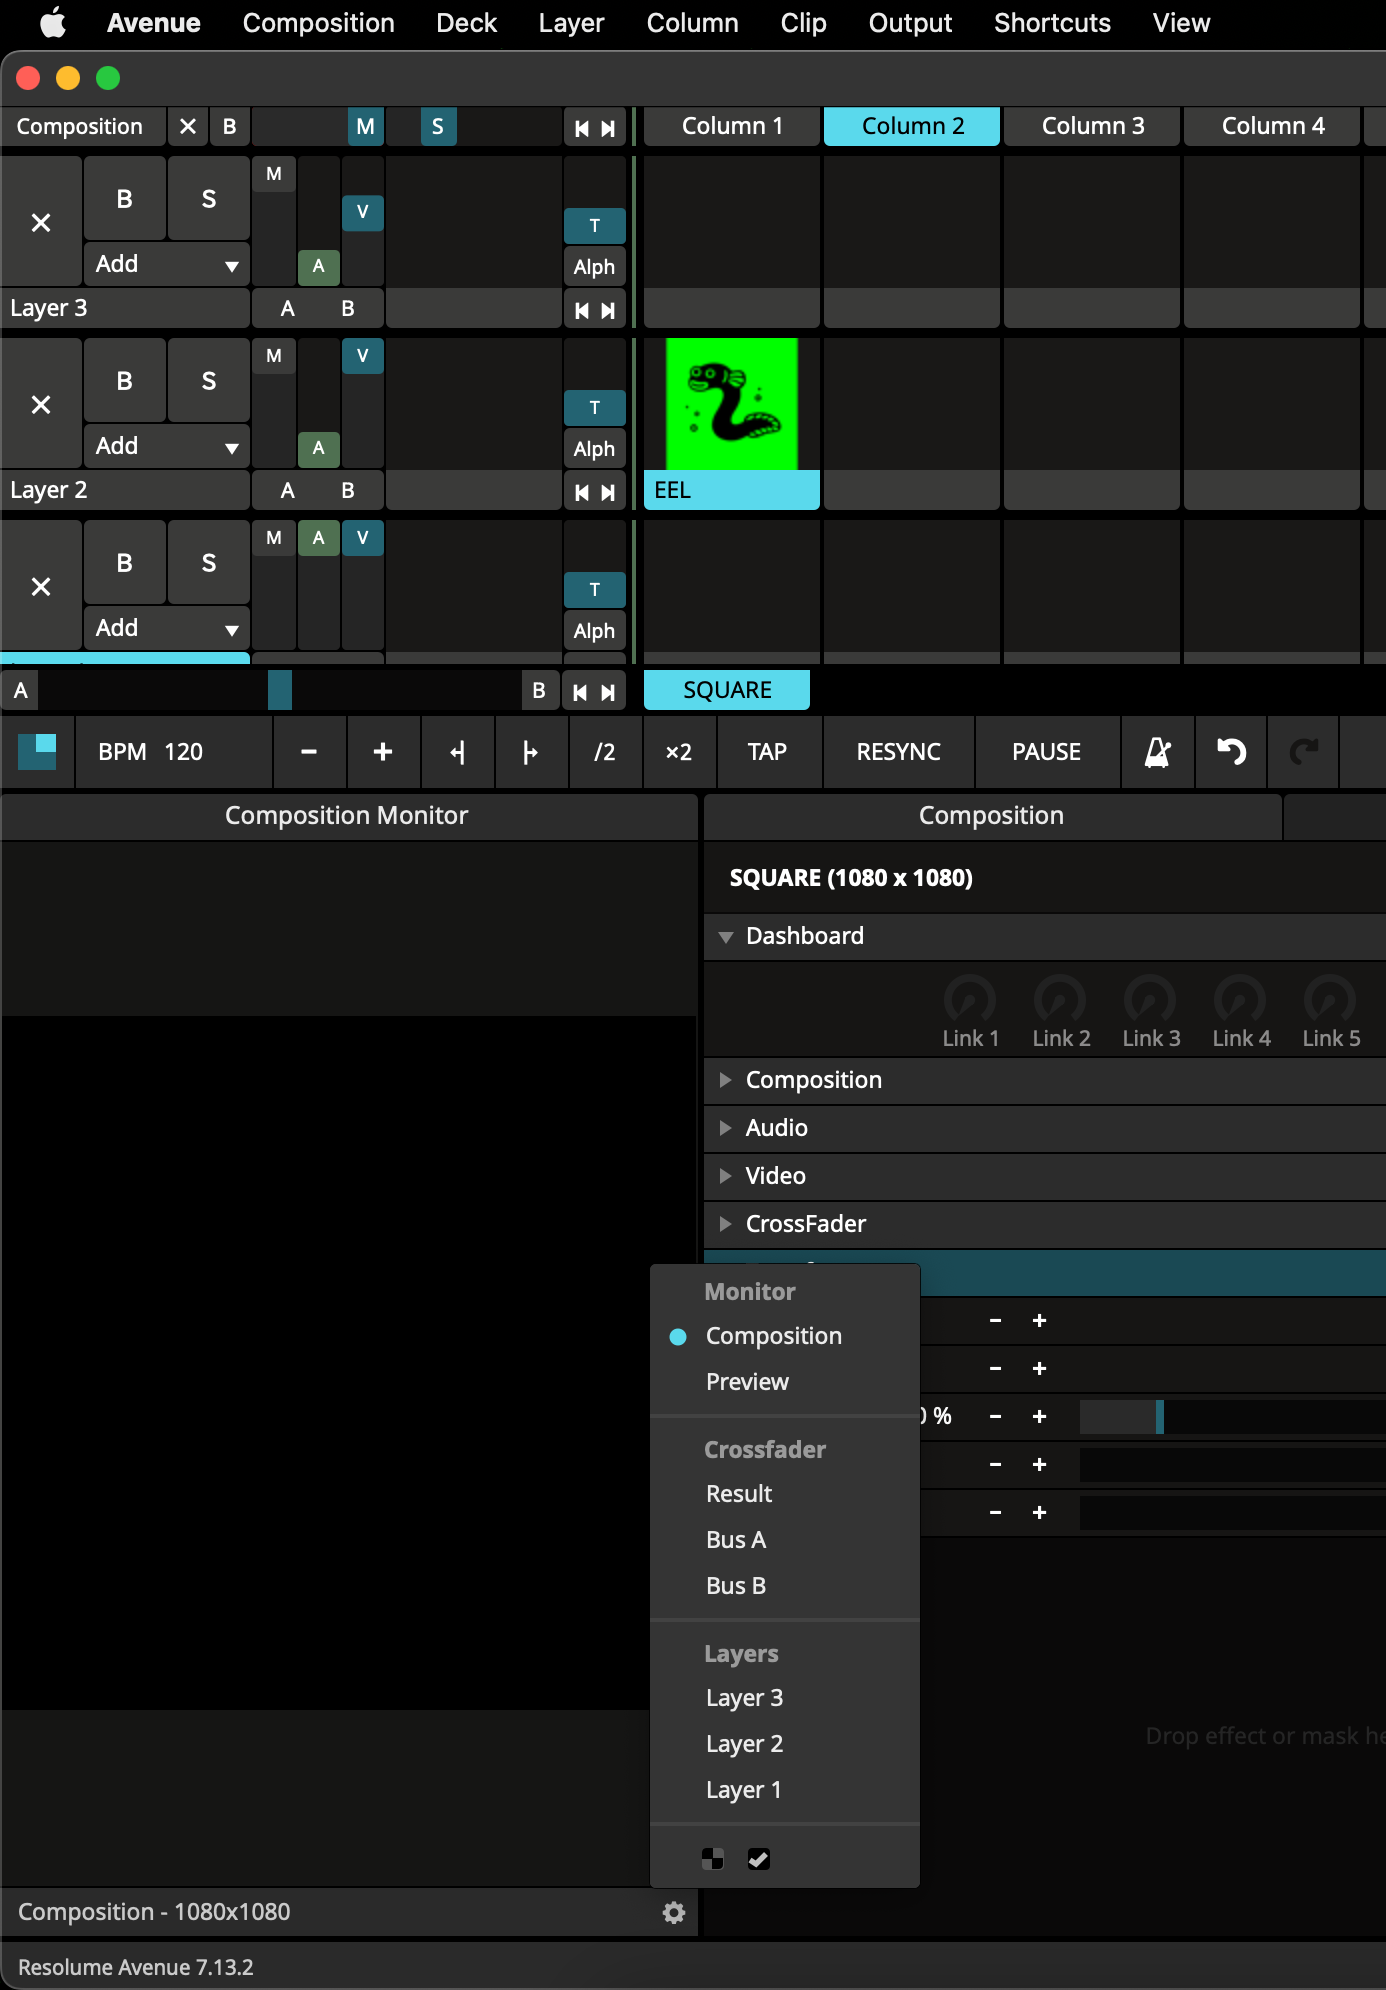The height and width of the screenshot is (1990, 1386).
Task: Toggle Bypass on Layer 2
Action: (x=124, y=381)
